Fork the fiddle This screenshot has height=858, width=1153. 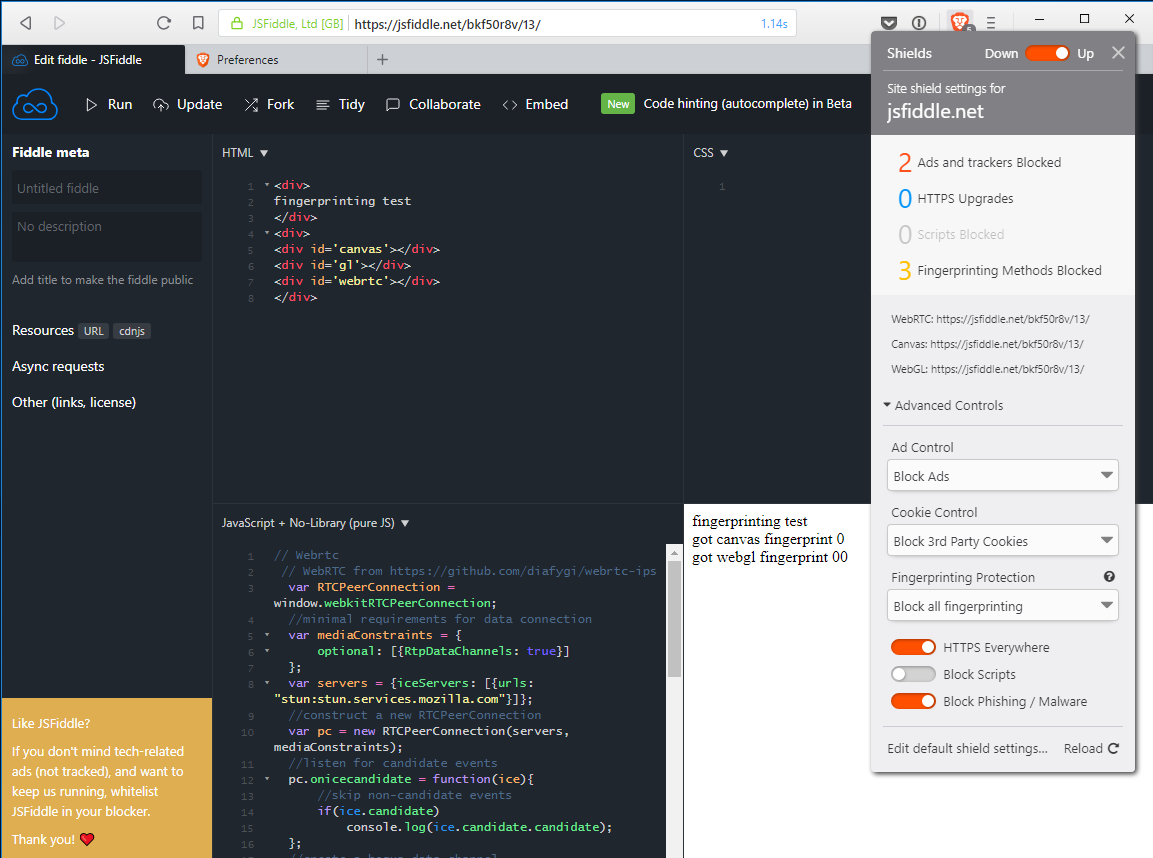(269, 104)
